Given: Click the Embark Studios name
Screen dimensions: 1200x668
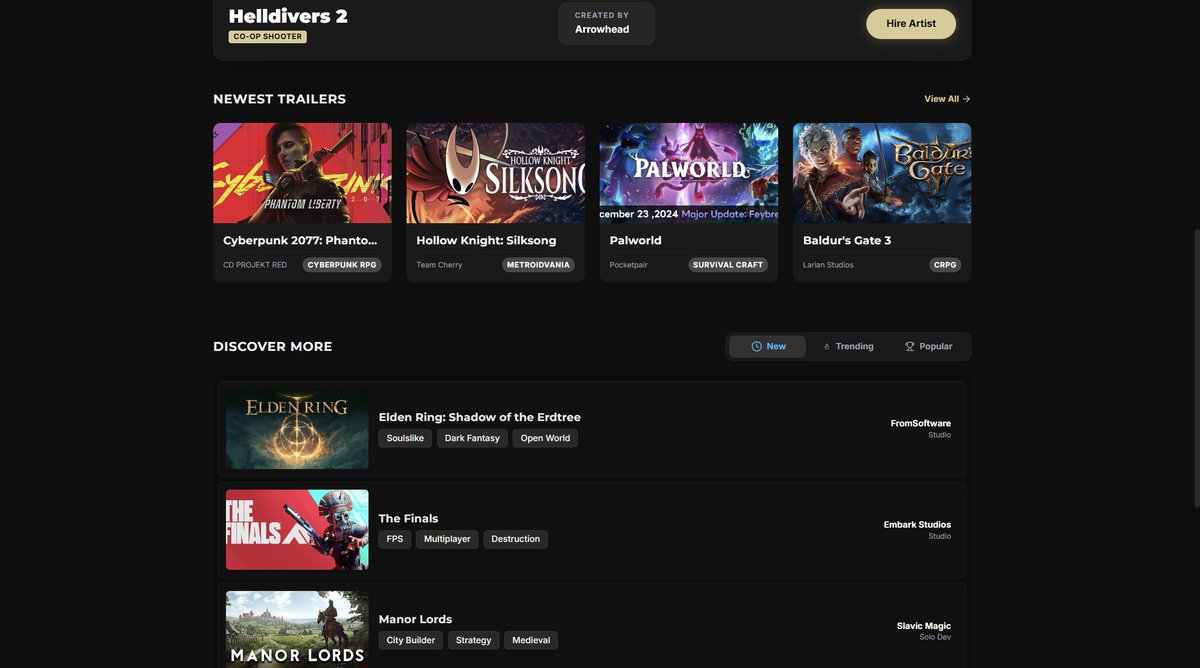Looking at the screenshot, I should pos(917,524).
